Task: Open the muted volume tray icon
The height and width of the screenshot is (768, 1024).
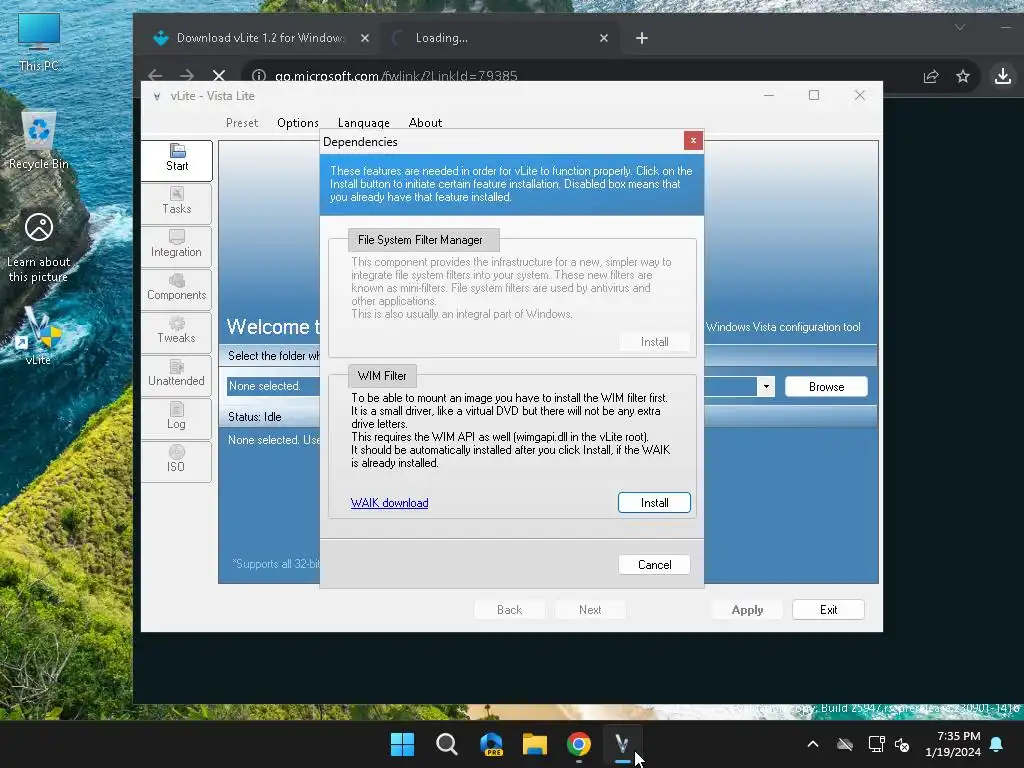Action: pos(902,744)
